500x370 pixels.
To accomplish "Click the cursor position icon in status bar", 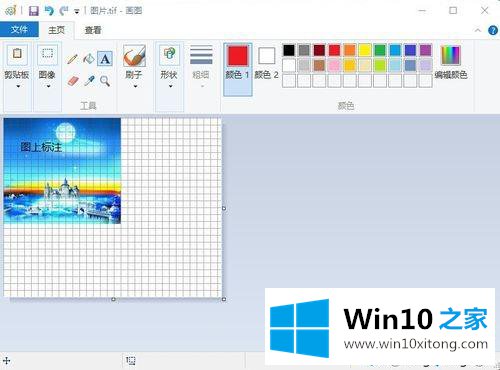I will click(7, 361).
